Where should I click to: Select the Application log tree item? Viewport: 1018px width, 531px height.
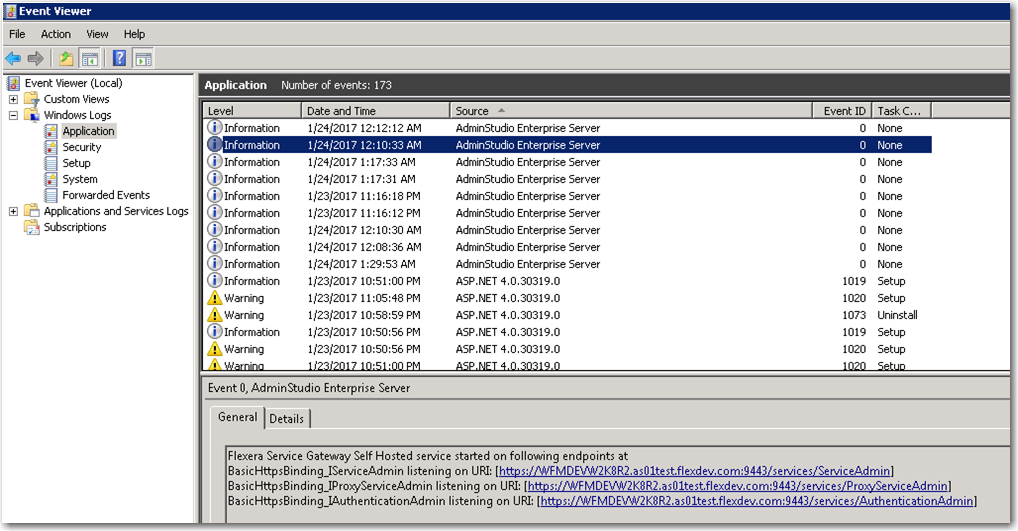(88, 131)
